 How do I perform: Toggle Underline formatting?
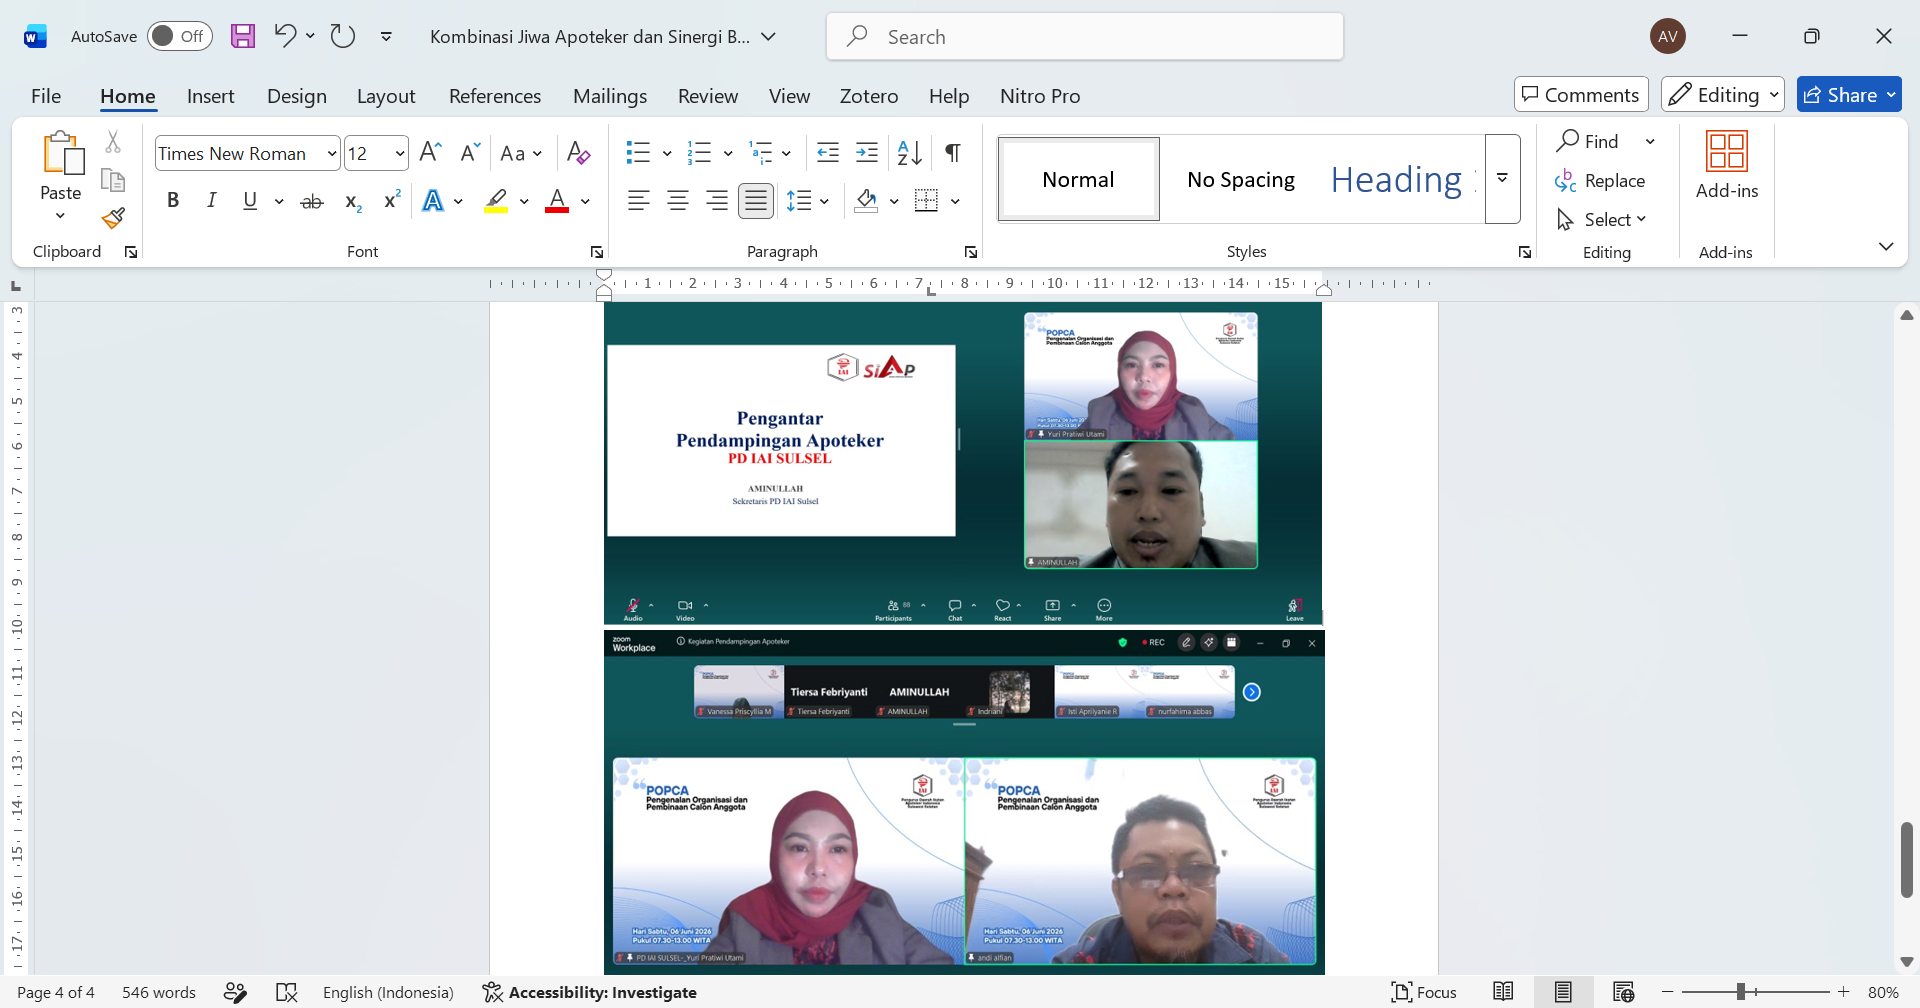[250, 201]
